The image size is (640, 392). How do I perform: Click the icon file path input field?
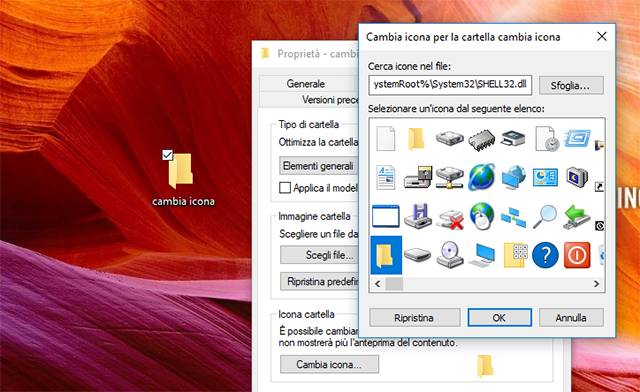[450, 85]
